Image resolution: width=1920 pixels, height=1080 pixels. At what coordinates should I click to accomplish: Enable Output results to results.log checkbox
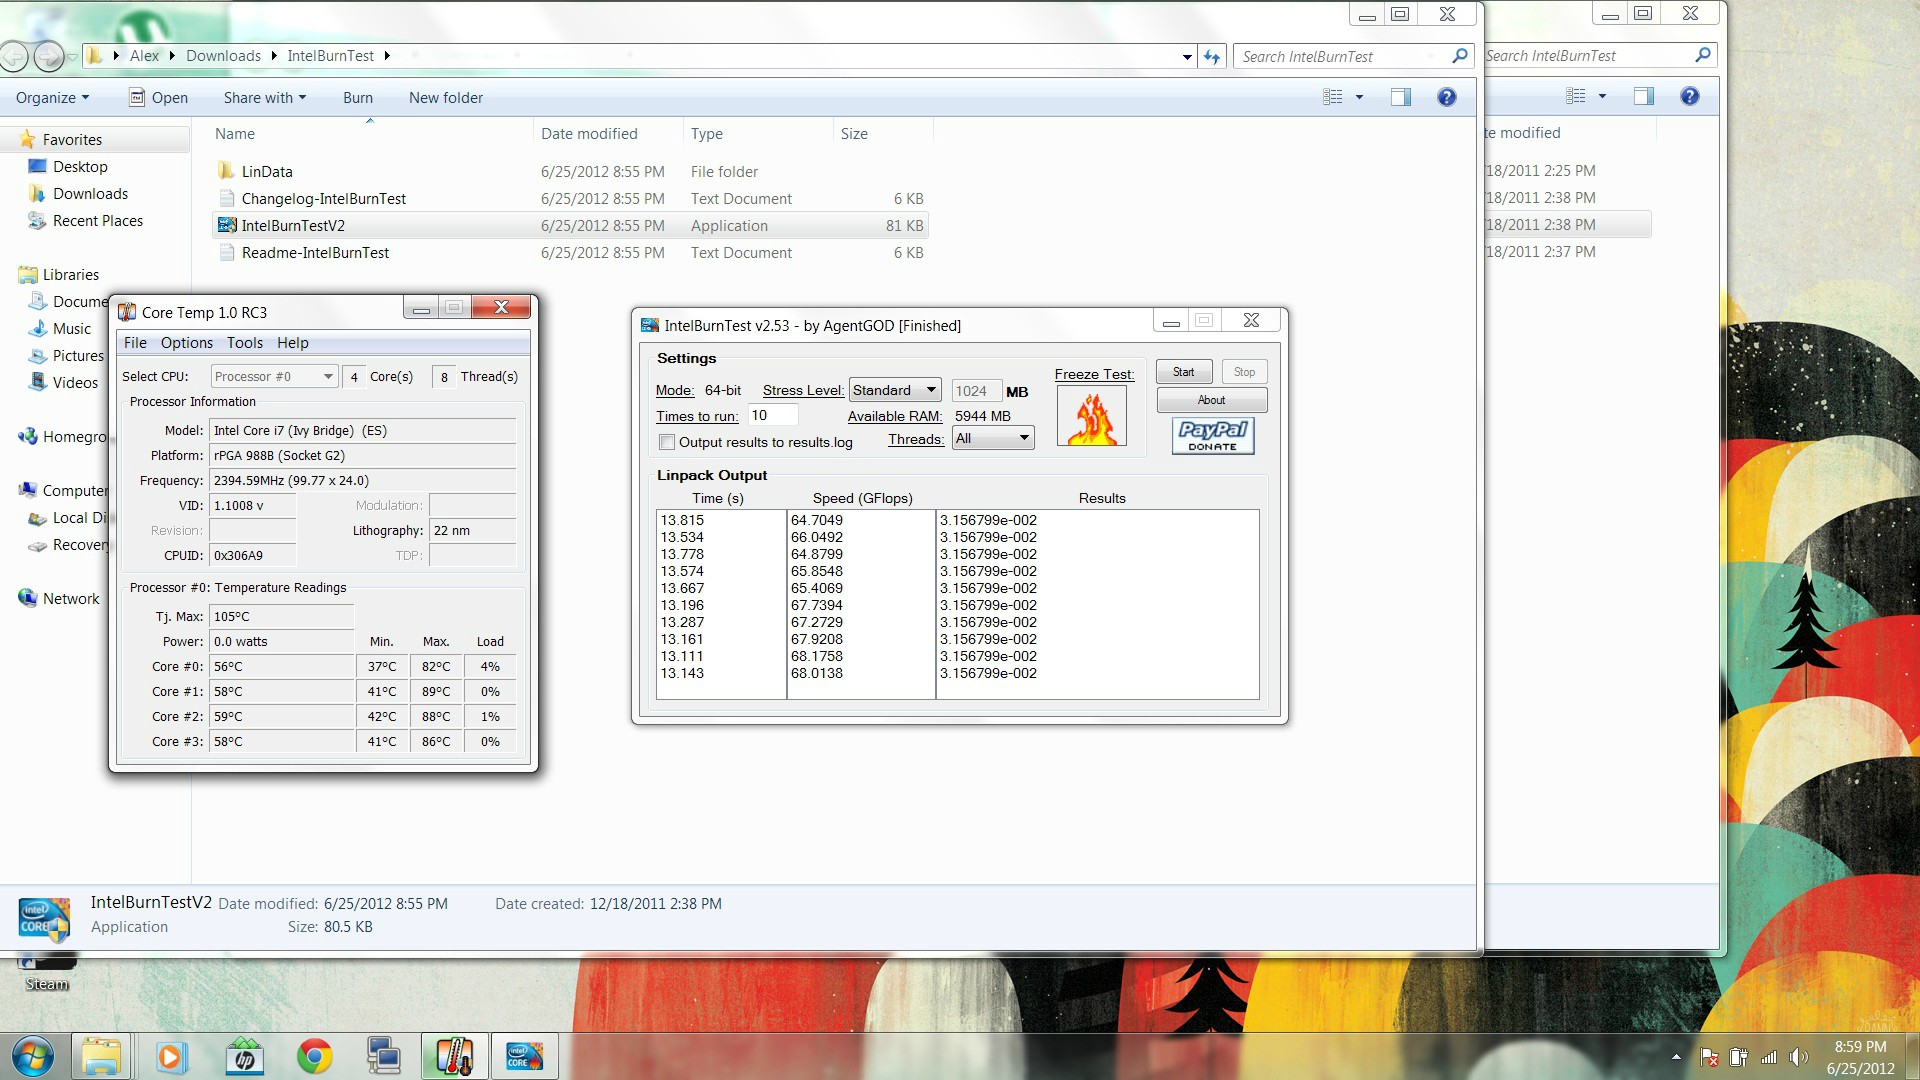click(x=667, y=442)
